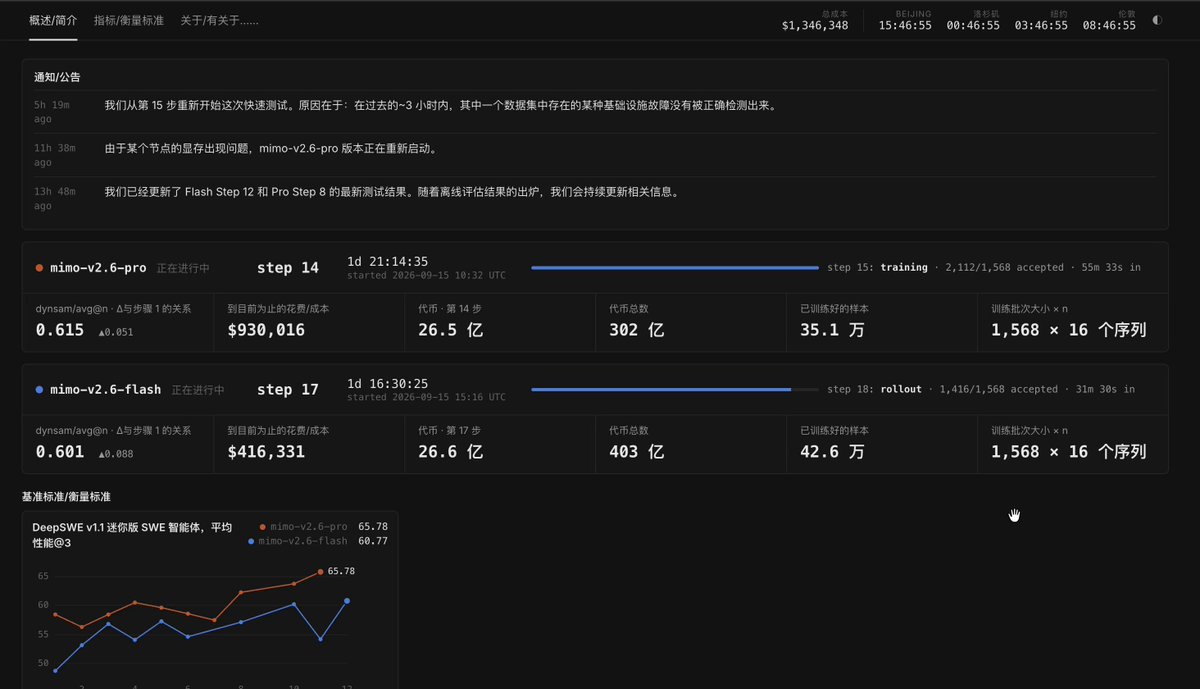Image resolution: width=1200 pixels, height=689 pixels.
Task: Click the 洛杉矶 clock 00:46:55
Action: [973, 25]
